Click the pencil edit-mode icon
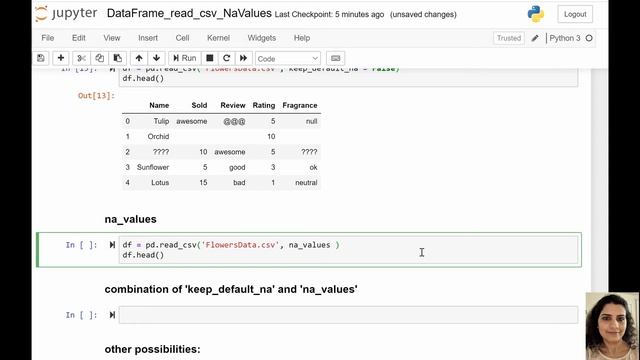640x360 pixels. [535, 38]
